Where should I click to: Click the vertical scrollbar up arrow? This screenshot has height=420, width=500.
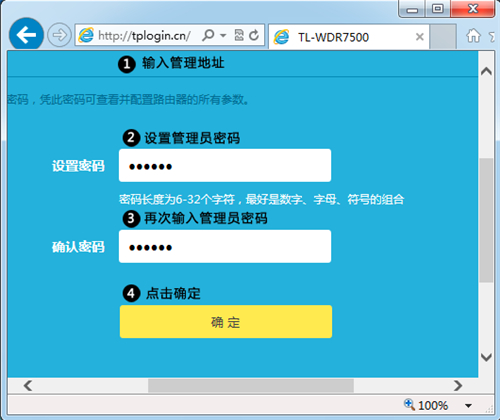(x=486, y=71)
